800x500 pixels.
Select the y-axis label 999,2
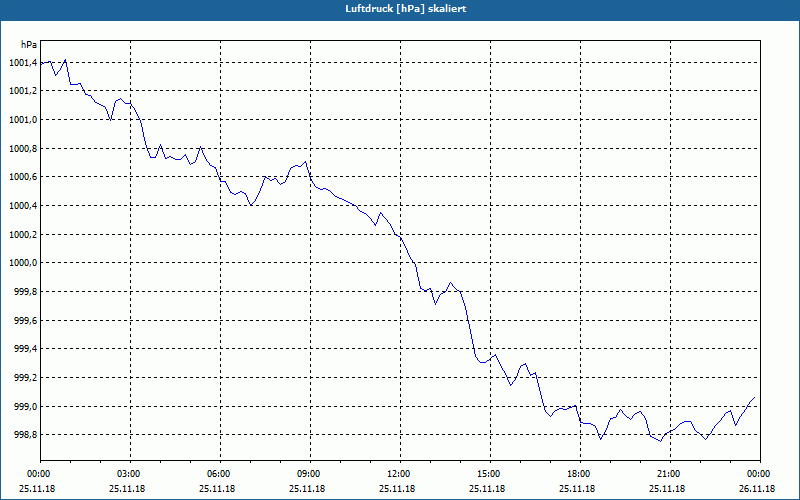click(x=26, y=378)
